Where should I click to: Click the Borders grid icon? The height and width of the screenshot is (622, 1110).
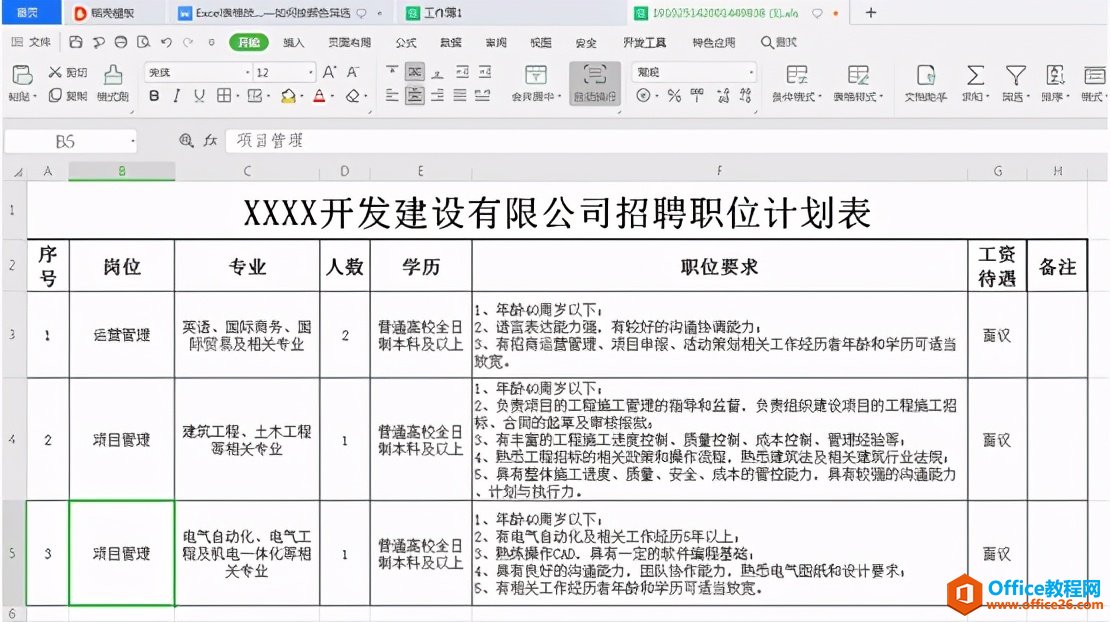pos(224,96)
